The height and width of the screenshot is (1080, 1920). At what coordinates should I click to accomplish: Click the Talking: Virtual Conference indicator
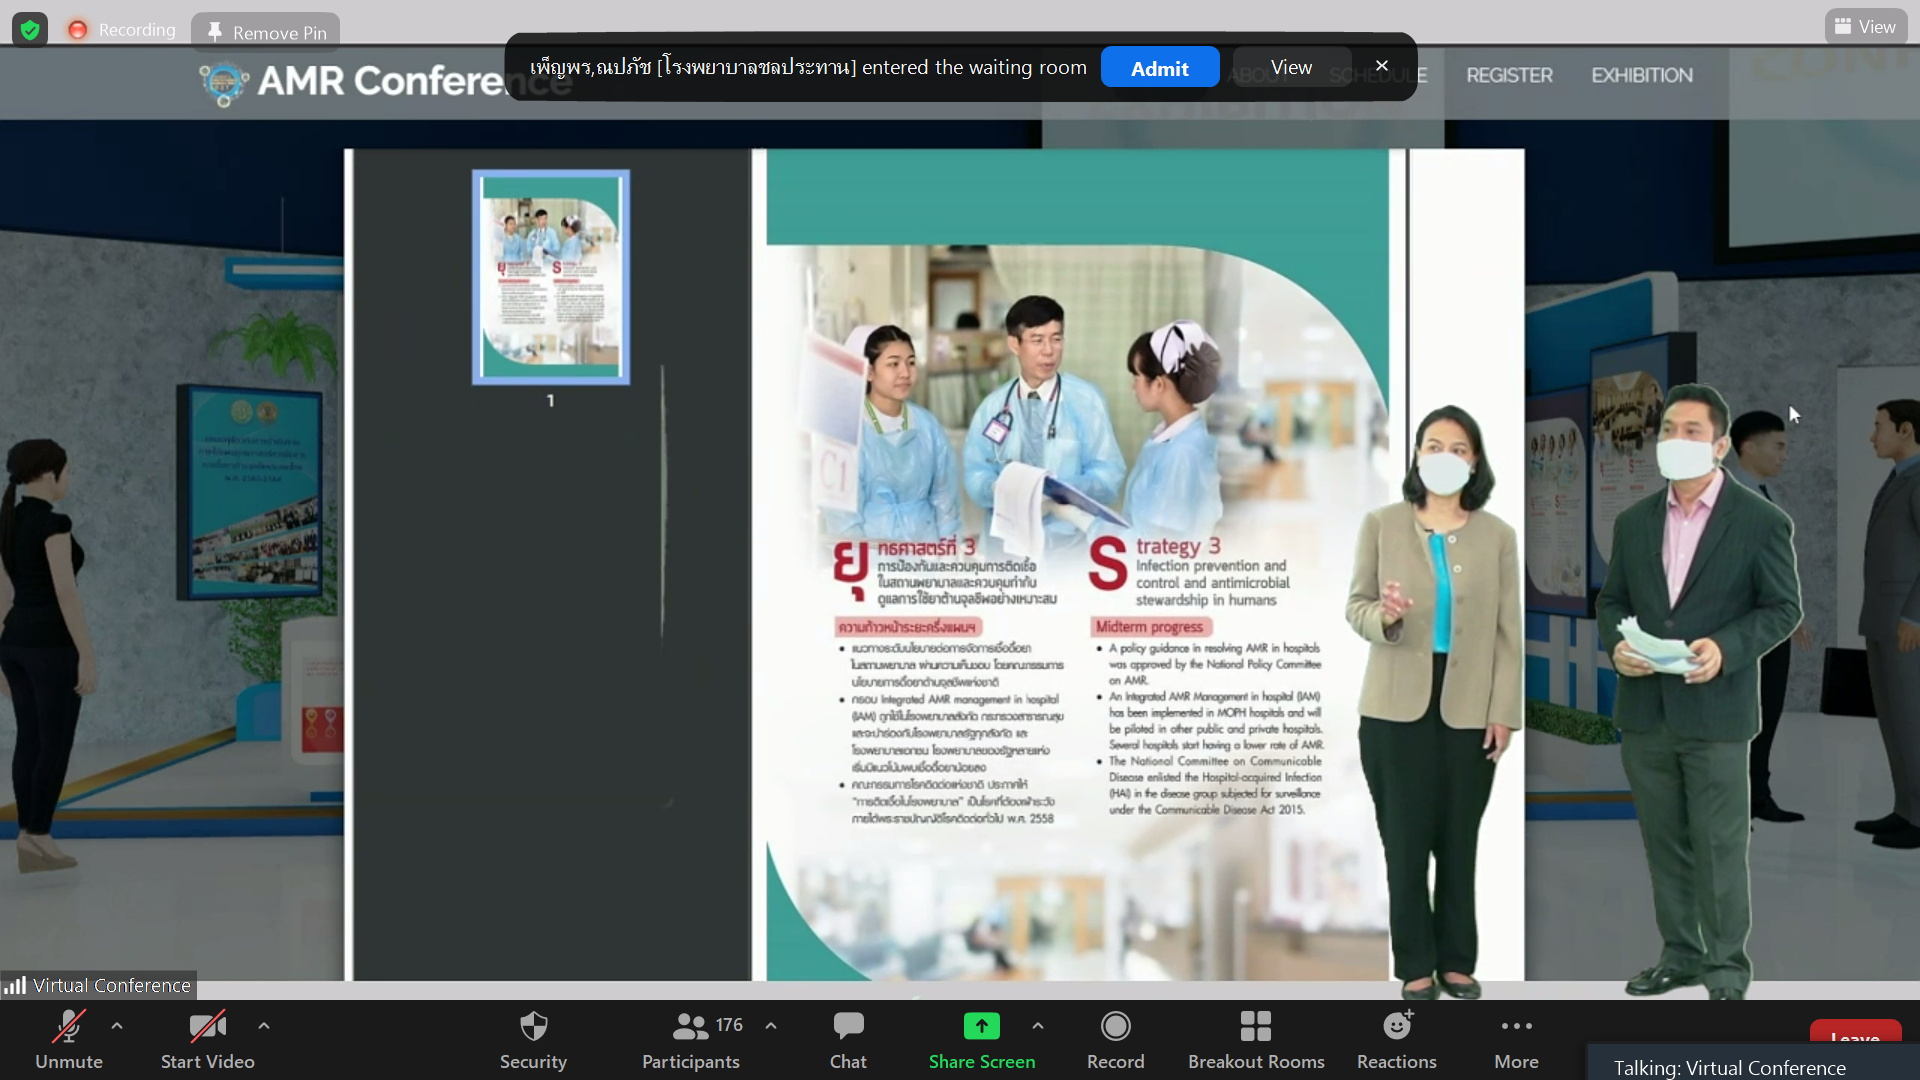pyautogui.click(x=1729, y=1067)
